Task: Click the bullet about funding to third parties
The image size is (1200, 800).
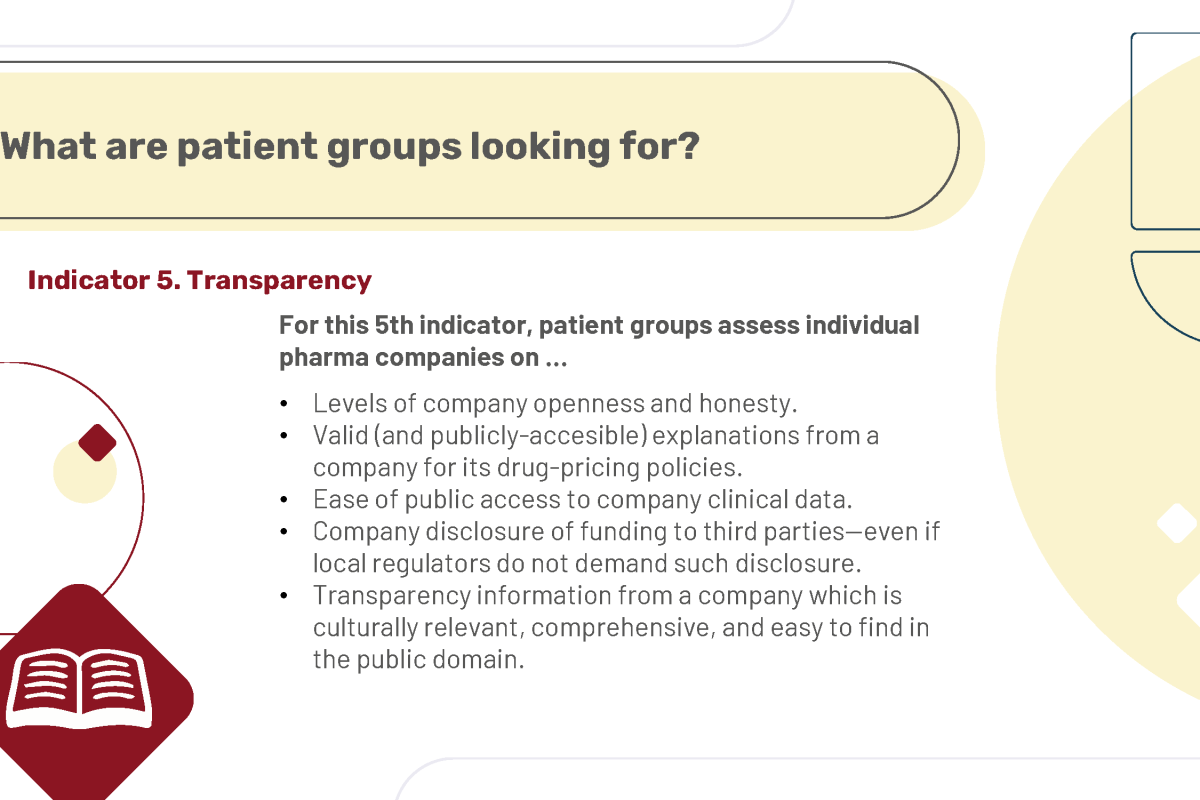Action: pos(626,547)
